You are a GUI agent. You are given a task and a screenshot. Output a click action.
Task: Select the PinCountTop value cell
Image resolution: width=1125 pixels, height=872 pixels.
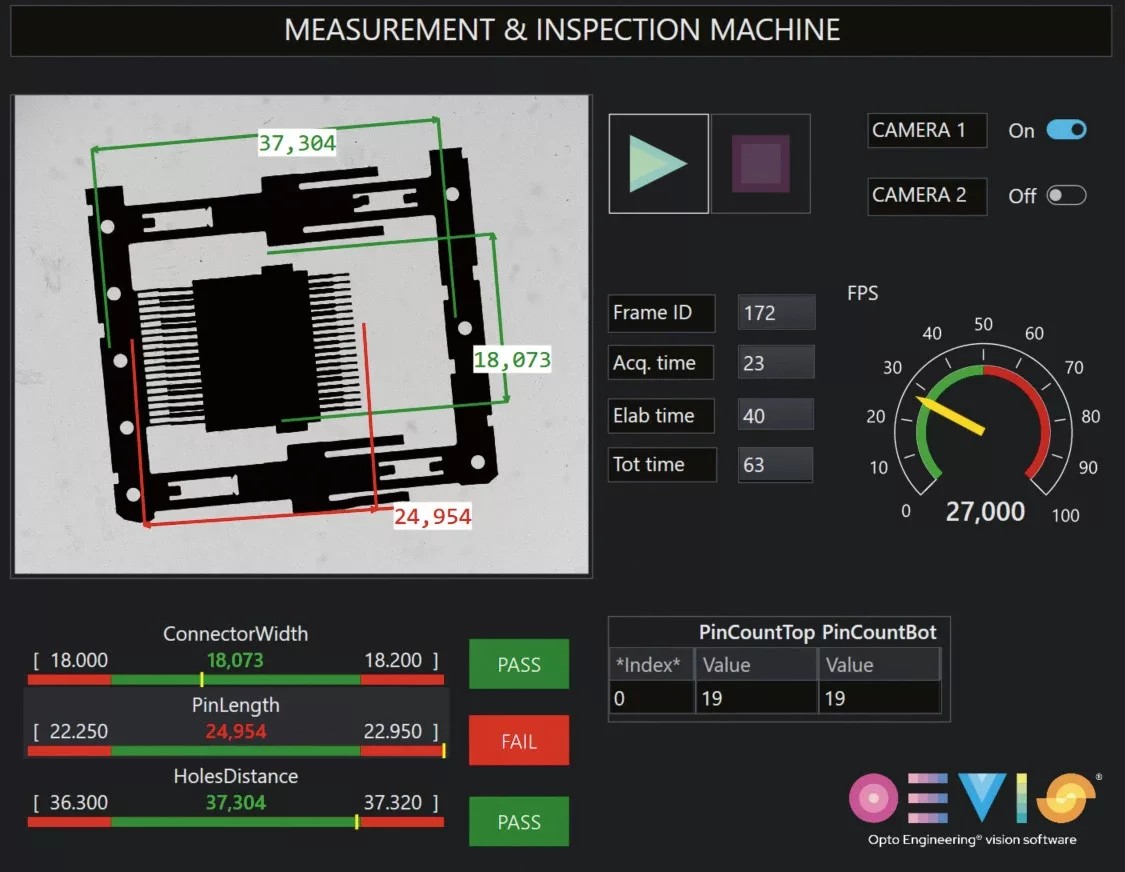tap(756, 698)
